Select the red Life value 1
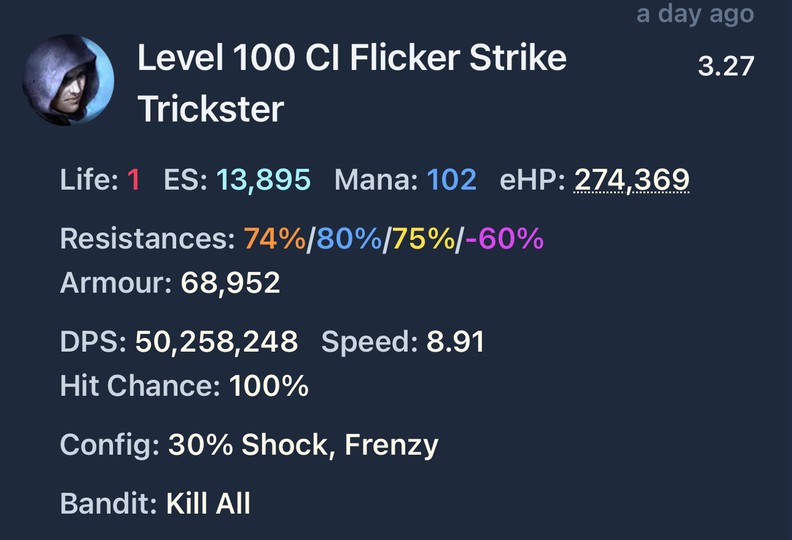Image resolution: width=792 pixels, height=540 pixels. point(133,181)
